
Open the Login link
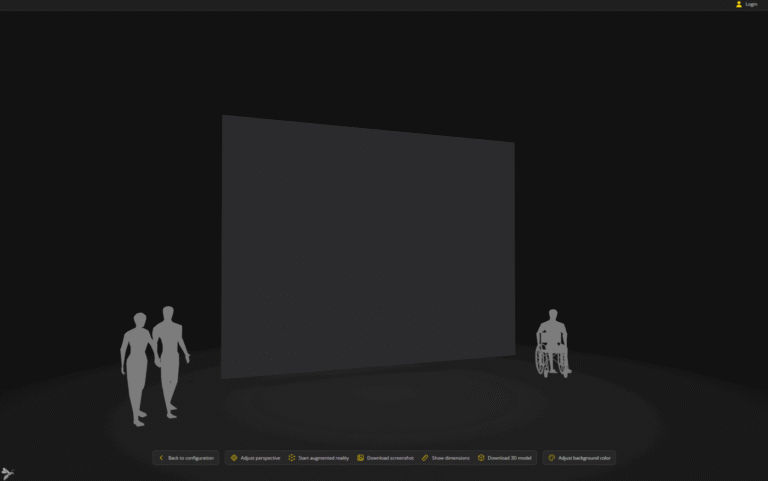click(746, 4)
